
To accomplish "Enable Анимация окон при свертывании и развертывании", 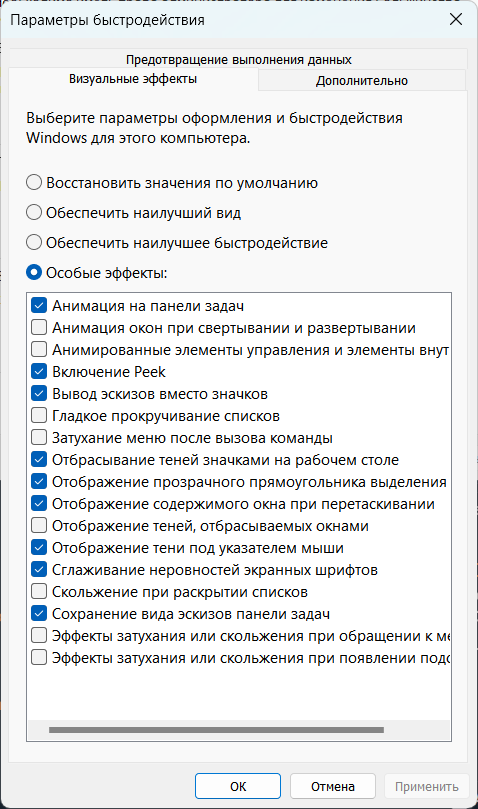I will [x=39, y=328].
